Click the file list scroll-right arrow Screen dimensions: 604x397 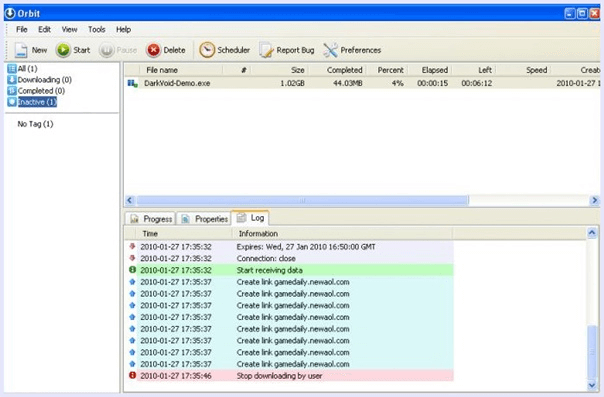(594, 200)
